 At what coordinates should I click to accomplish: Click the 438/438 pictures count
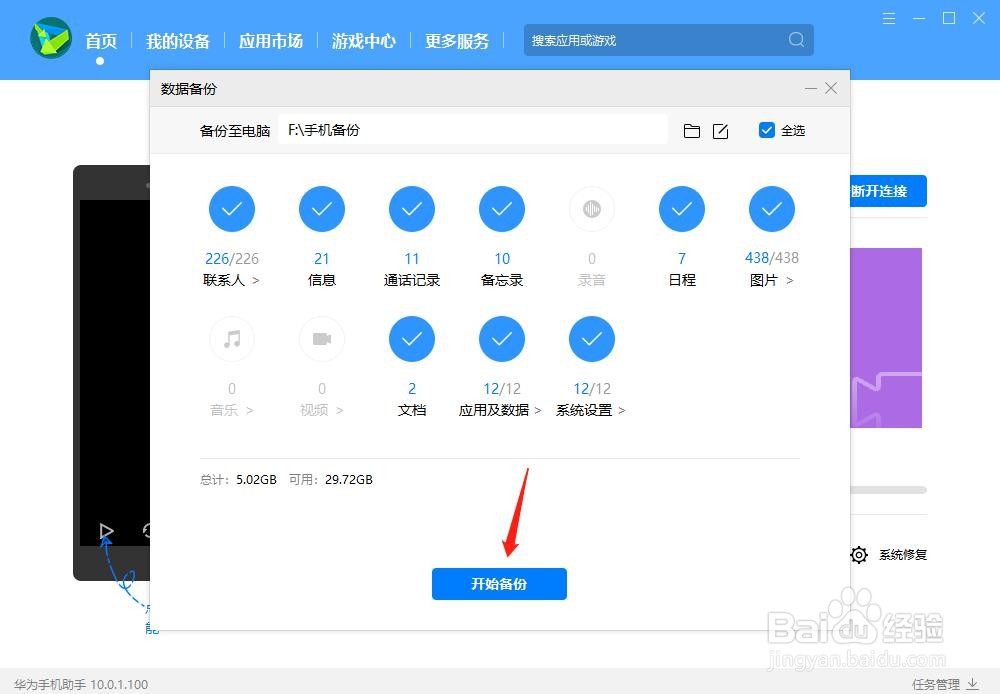(772, 258)
